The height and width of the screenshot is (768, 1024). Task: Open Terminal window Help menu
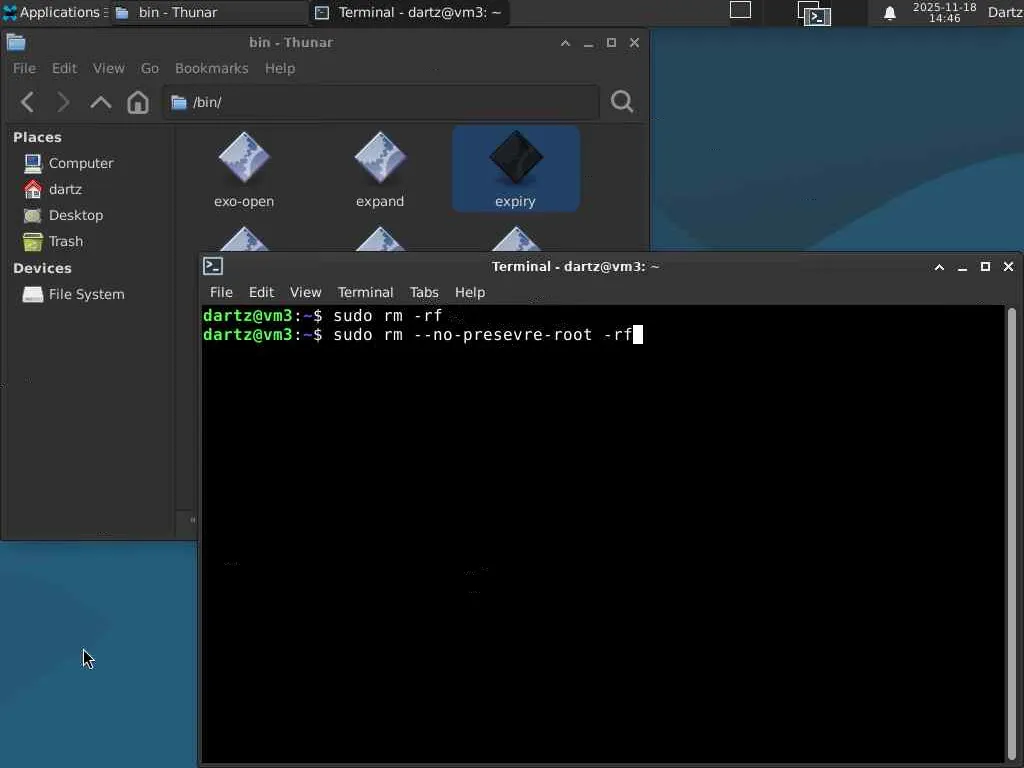(x=470, y=292)
